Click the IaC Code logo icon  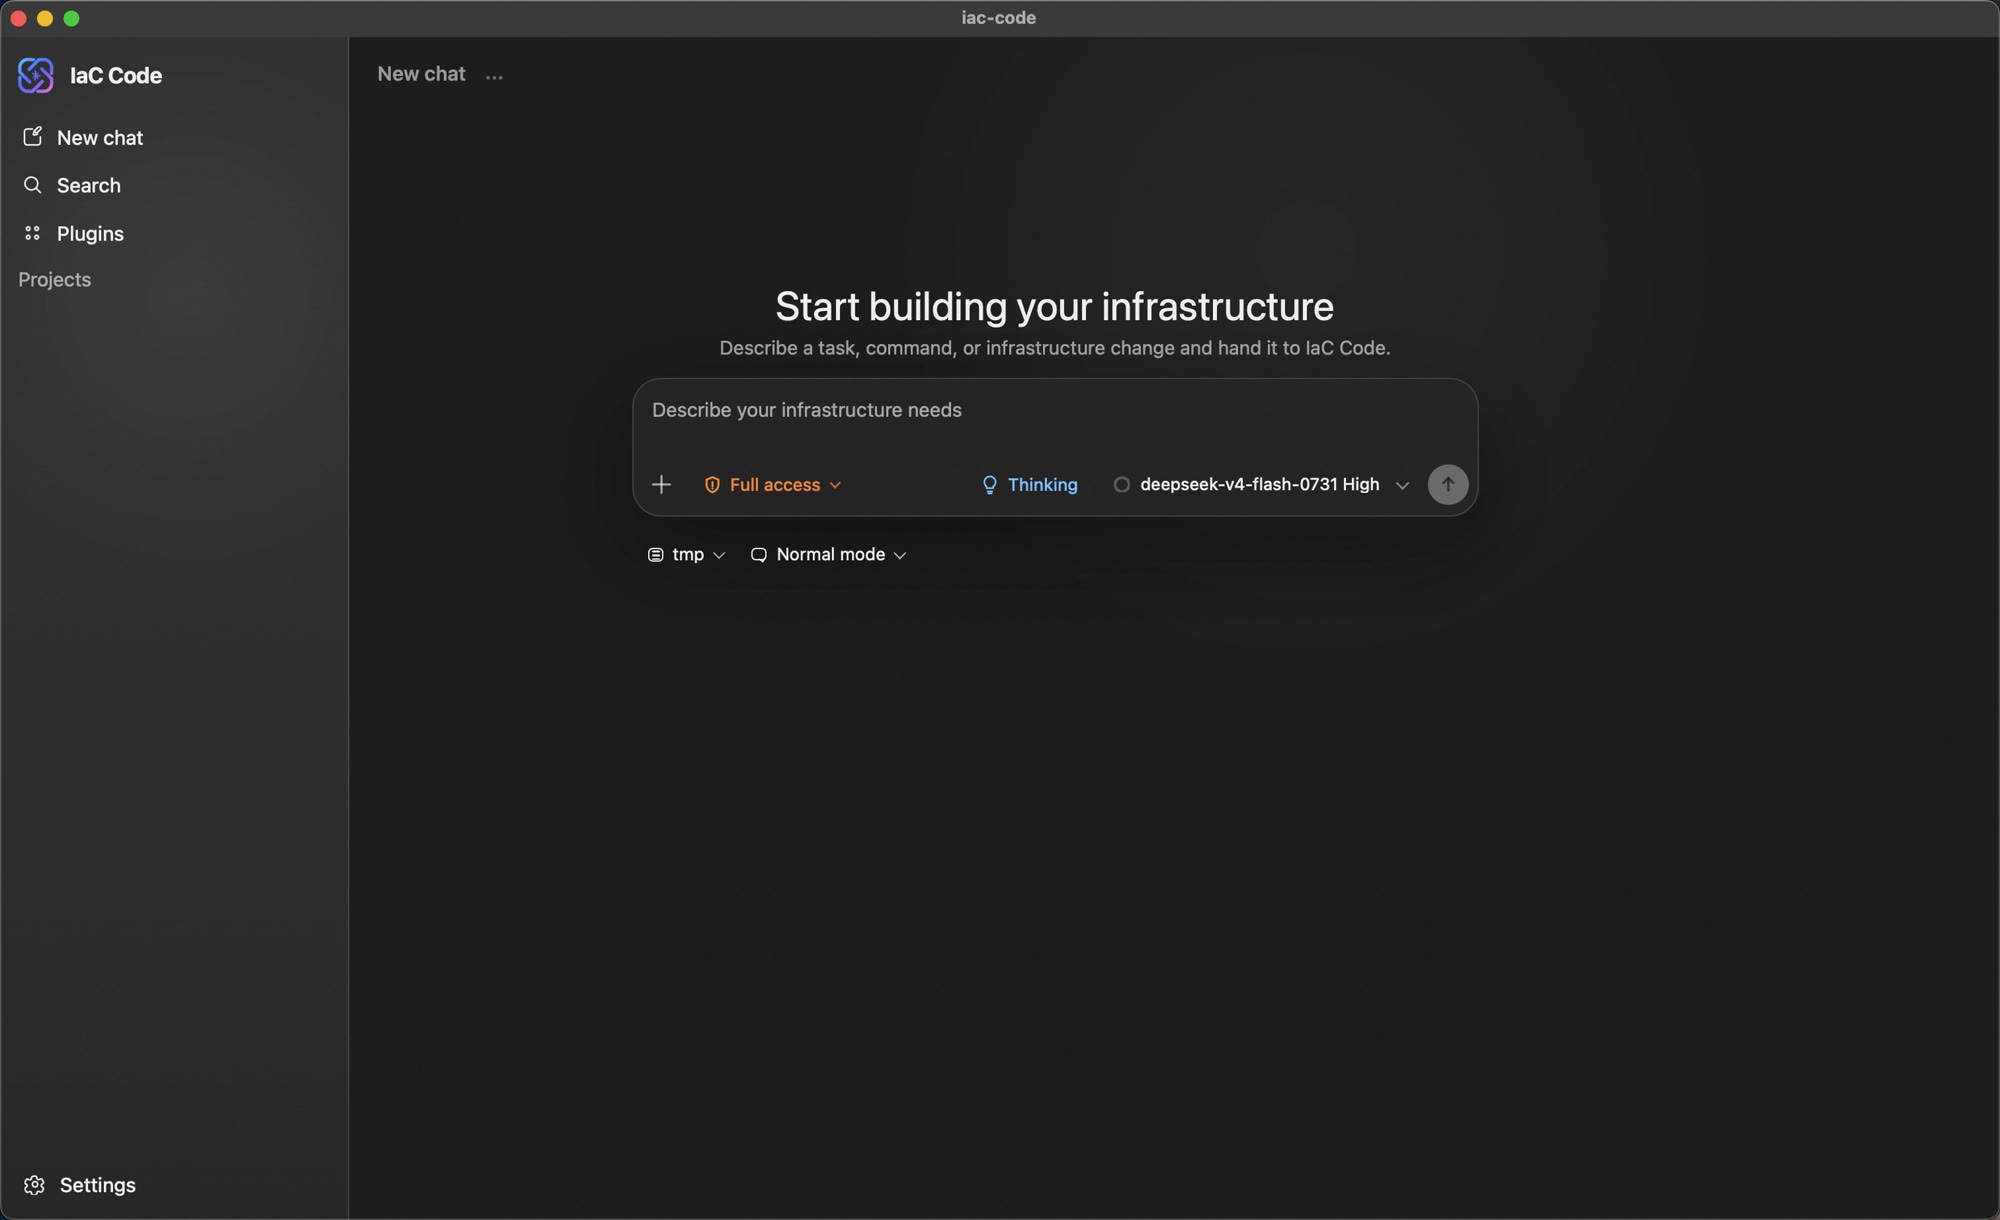tap(36, 75)
